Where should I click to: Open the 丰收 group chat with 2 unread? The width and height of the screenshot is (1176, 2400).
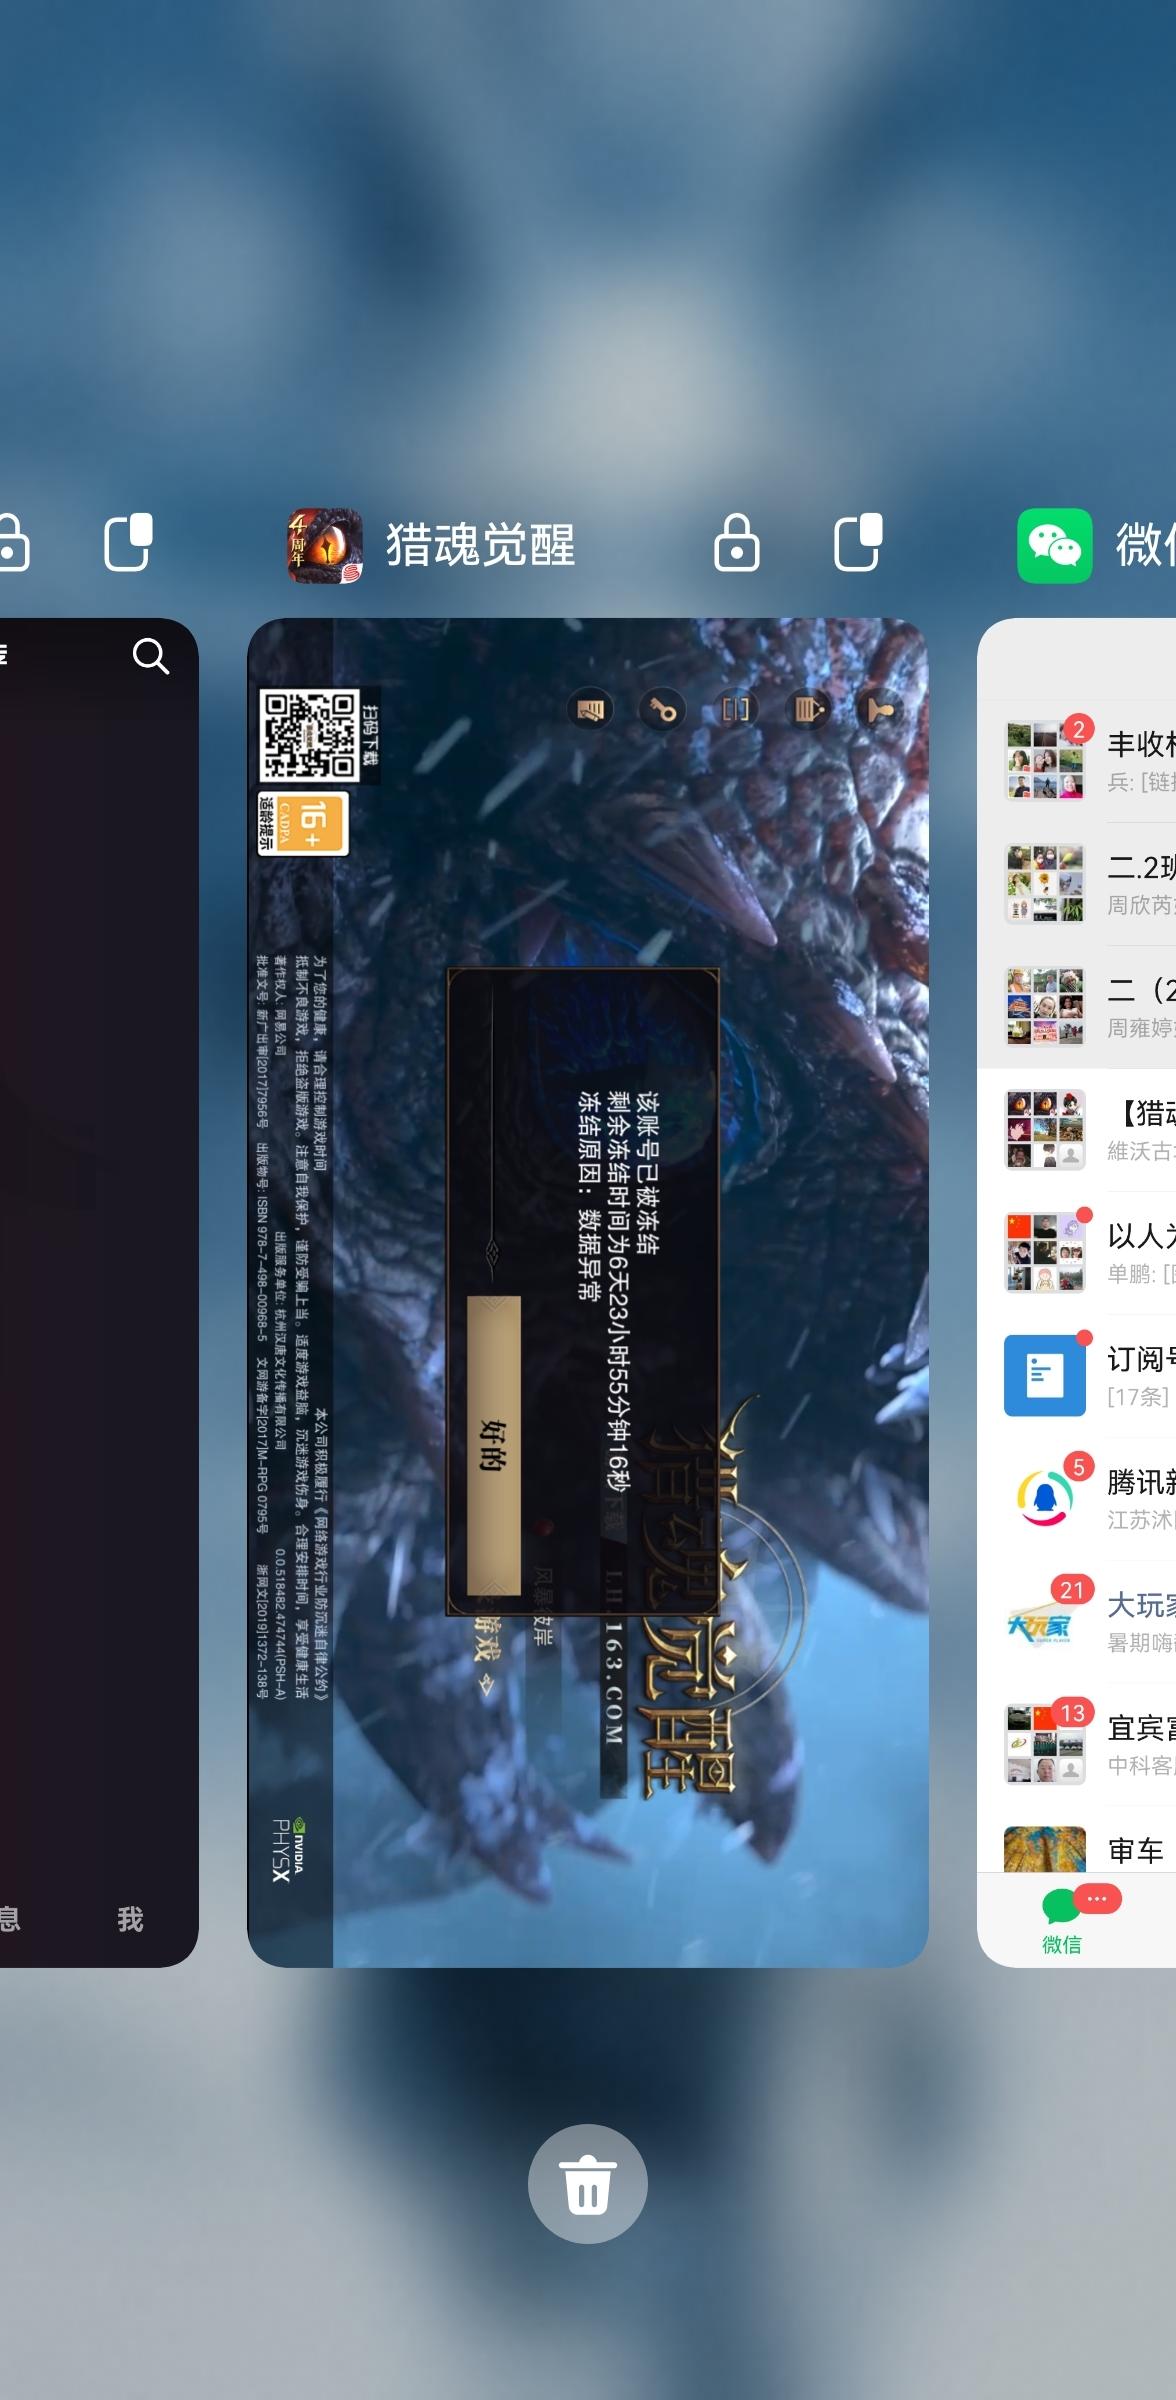(x=1077, y=761)
